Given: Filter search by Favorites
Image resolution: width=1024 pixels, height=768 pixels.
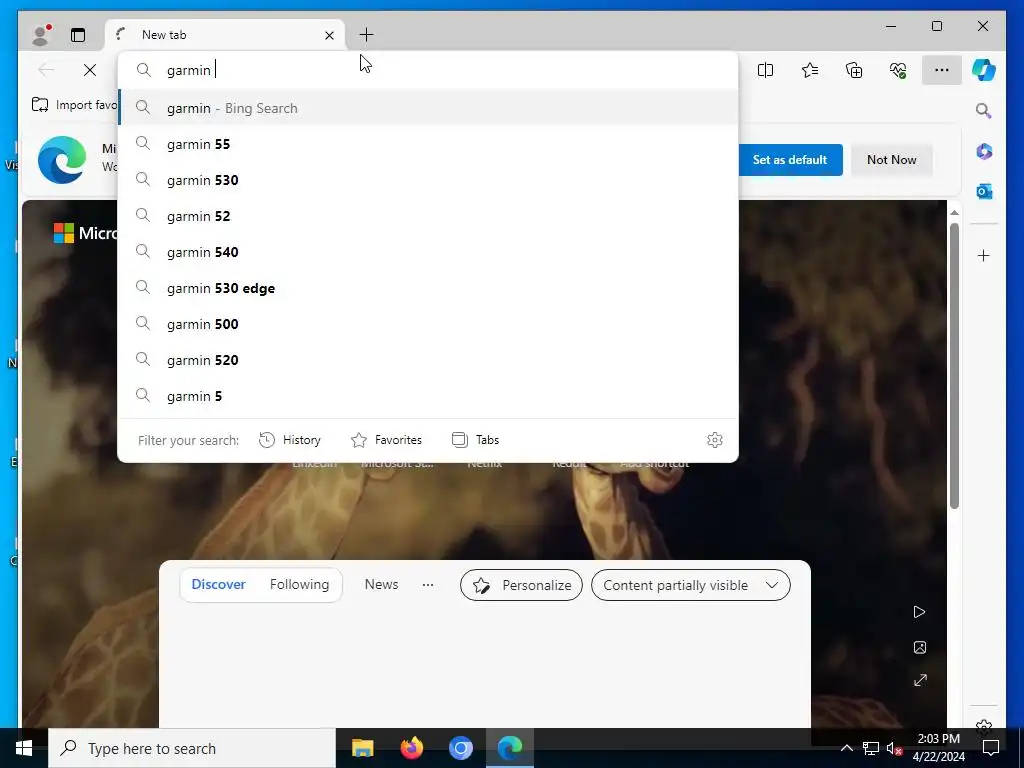Looking at the screenshot, I should click(x=387, y=440).
